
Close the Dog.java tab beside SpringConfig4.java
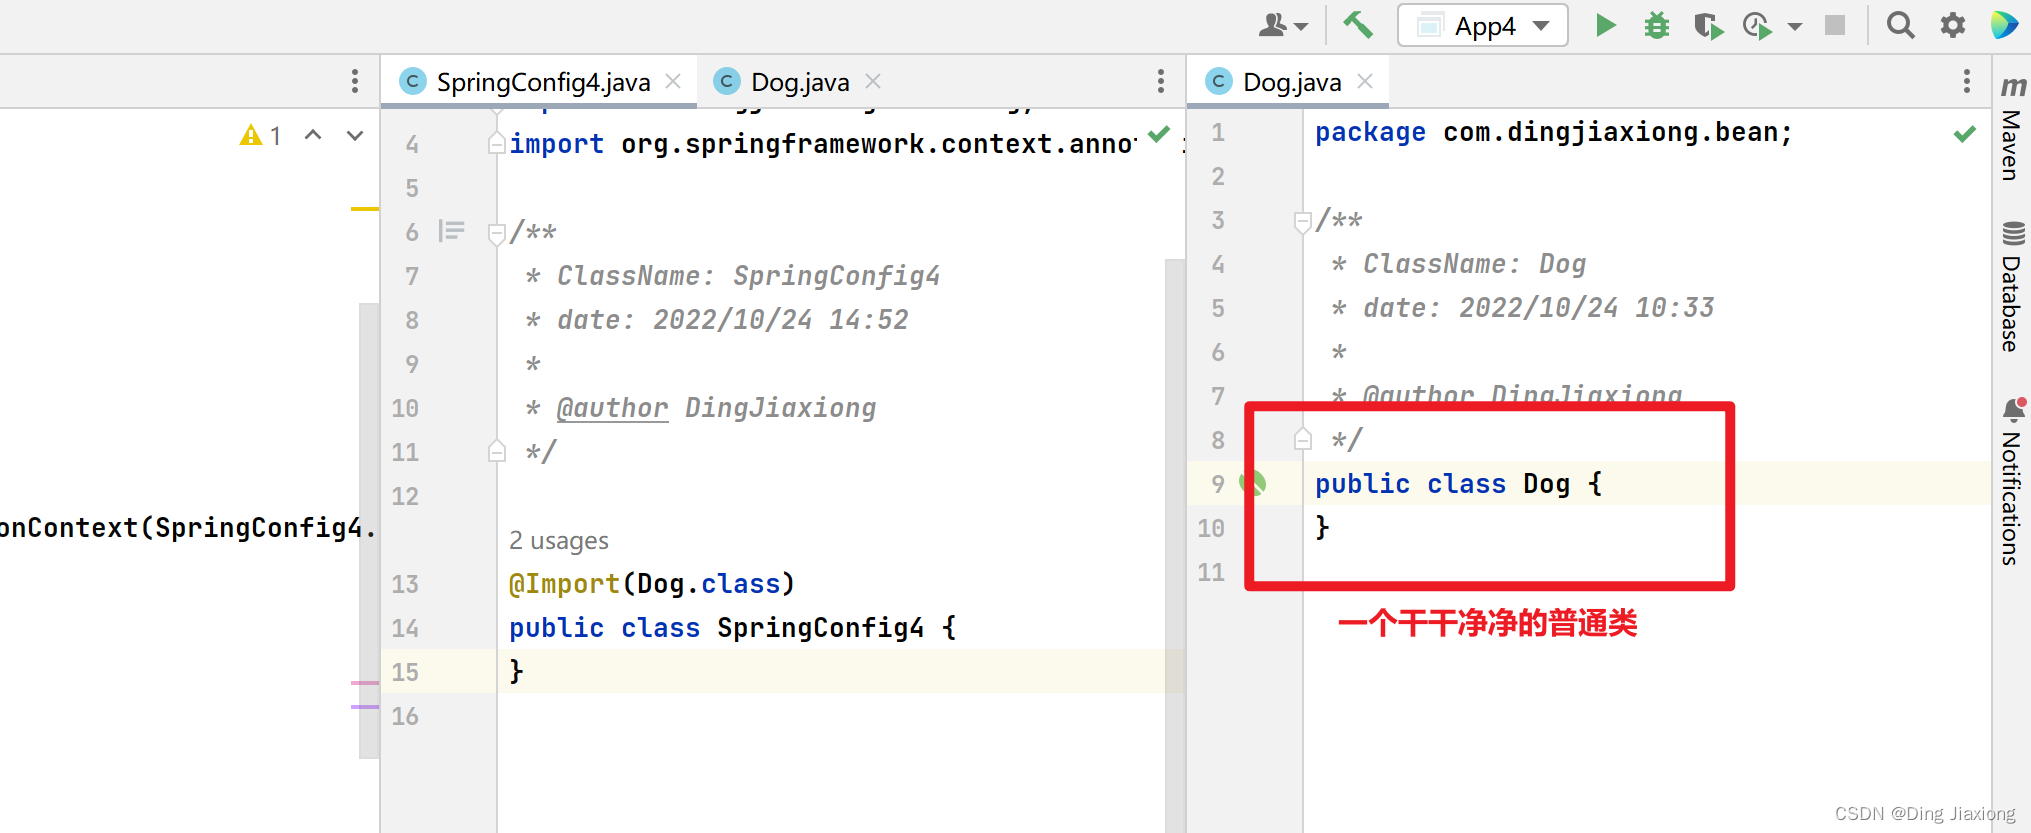coord(873,81)
